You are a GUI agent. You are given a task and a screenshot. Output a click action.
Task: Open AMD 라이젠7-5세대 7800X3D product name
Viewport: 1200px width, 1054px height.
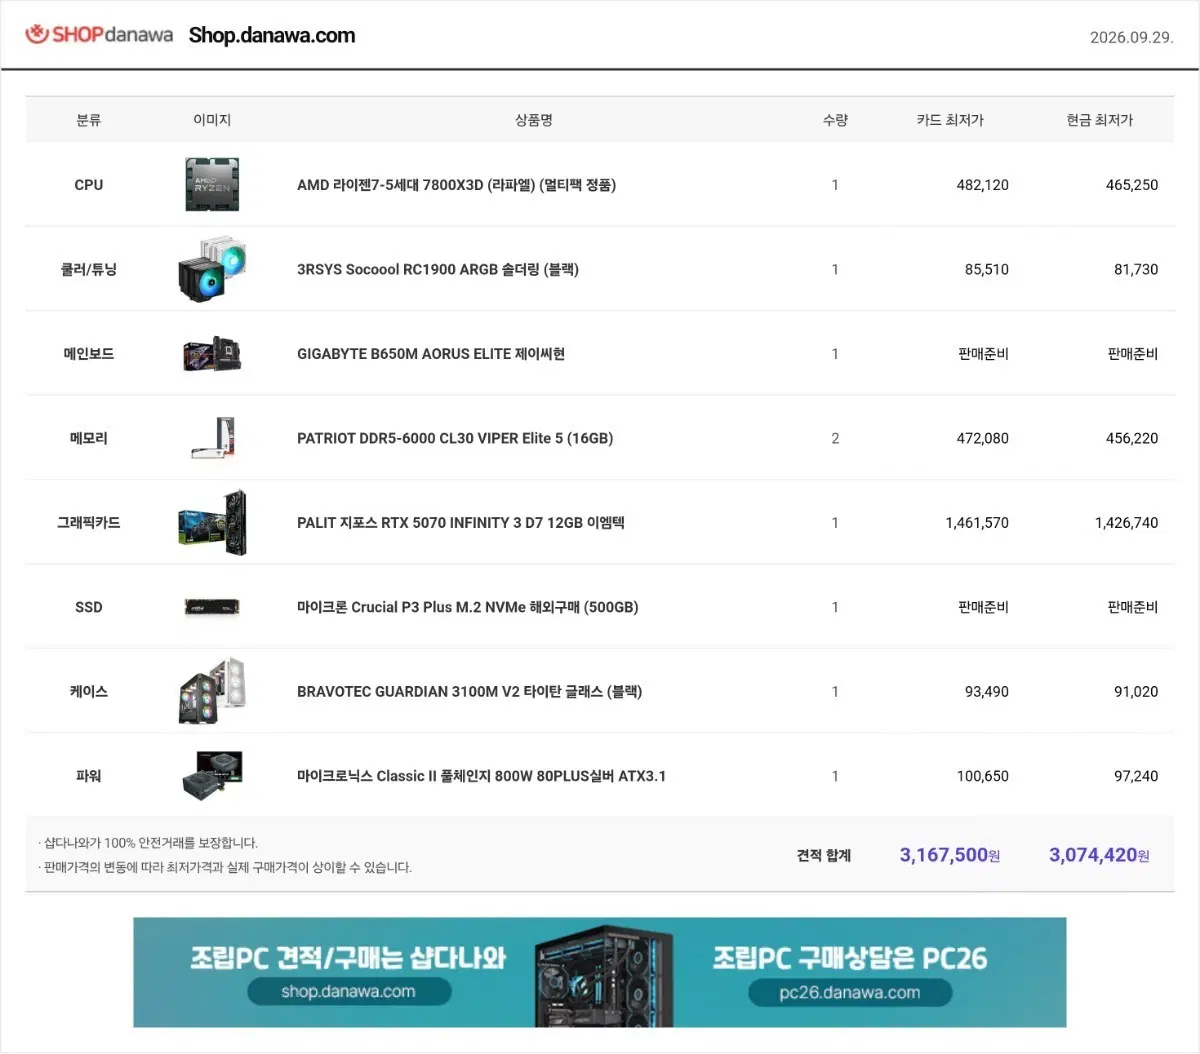[x=456, y=185]
